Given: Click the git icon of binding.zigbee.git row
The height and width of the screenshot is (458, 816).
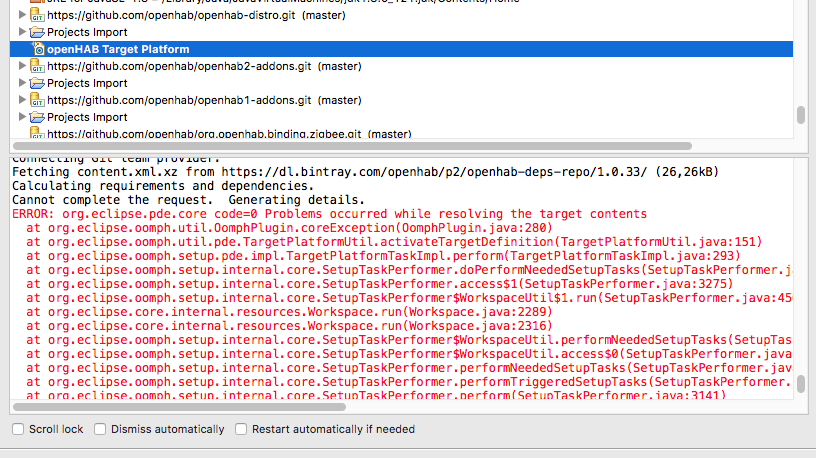Looking at the screenshot, I should [36, 133].
